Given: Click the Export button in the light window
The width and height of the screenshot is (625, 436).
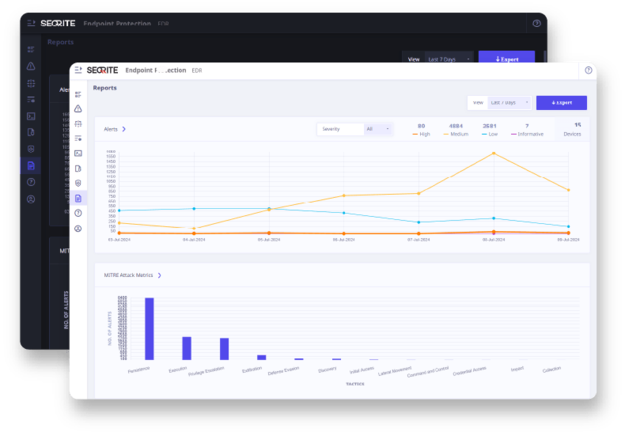Looking at the screenshot, I should 561,102.
